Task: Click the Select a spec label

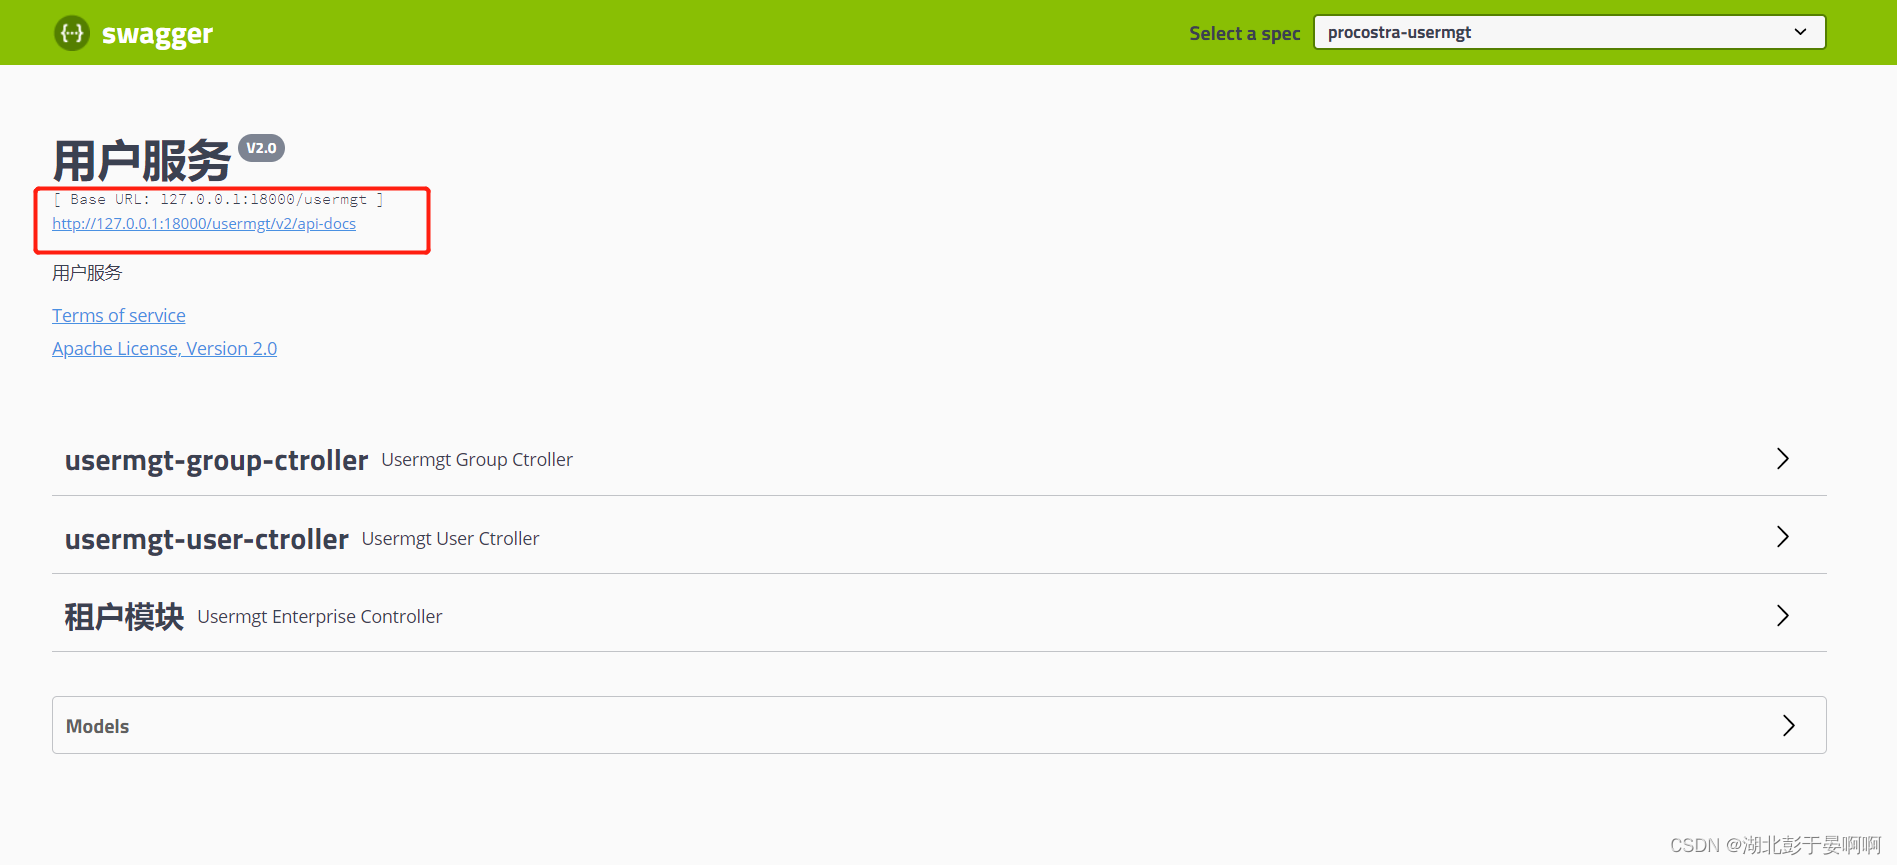Action: [x=1245, y=33]
